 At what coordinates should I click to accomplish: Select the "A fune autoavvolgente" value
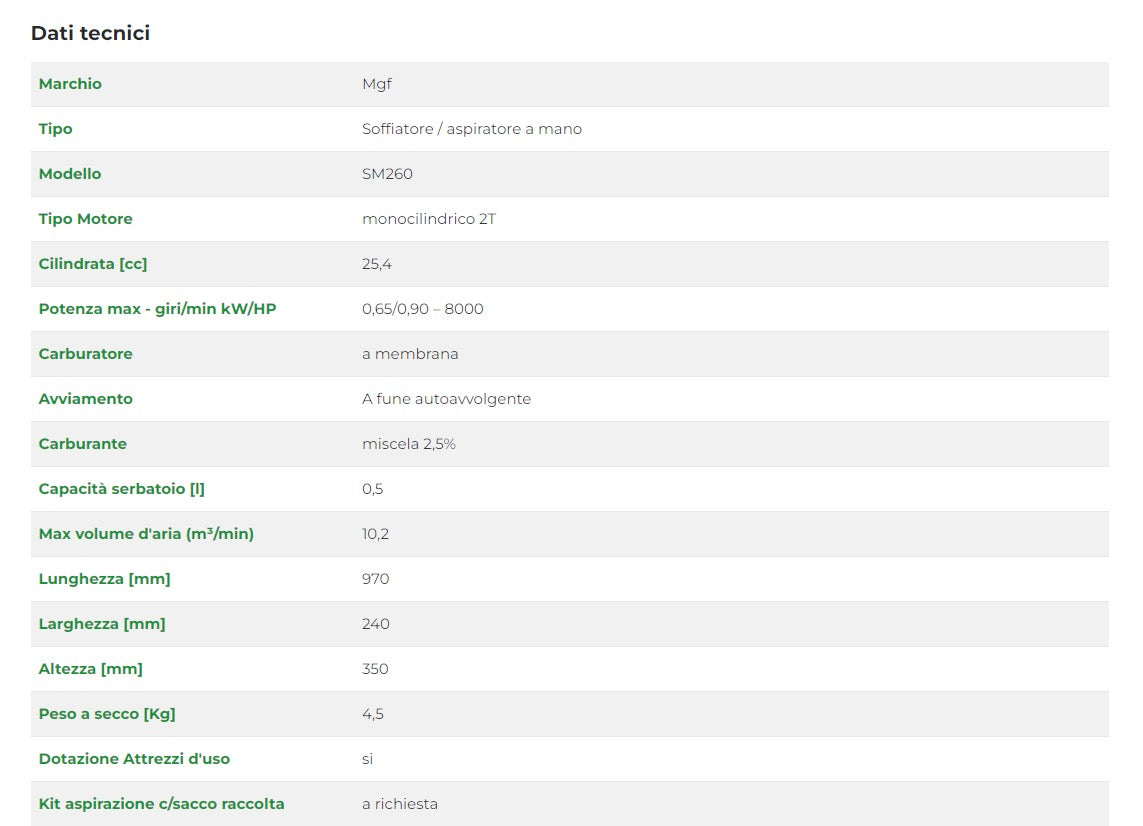click(446, 399)
